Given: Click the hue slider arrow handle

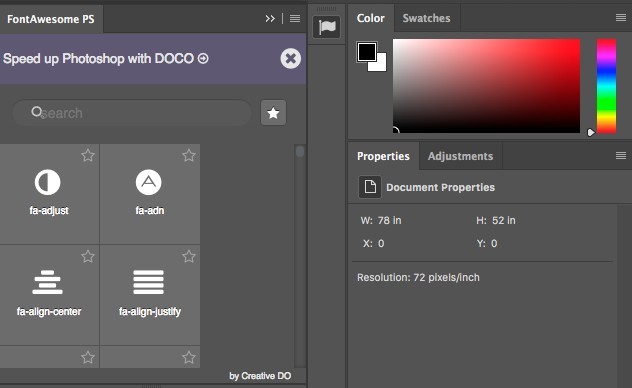Looking at the screenshot, I should click(590, 133).
